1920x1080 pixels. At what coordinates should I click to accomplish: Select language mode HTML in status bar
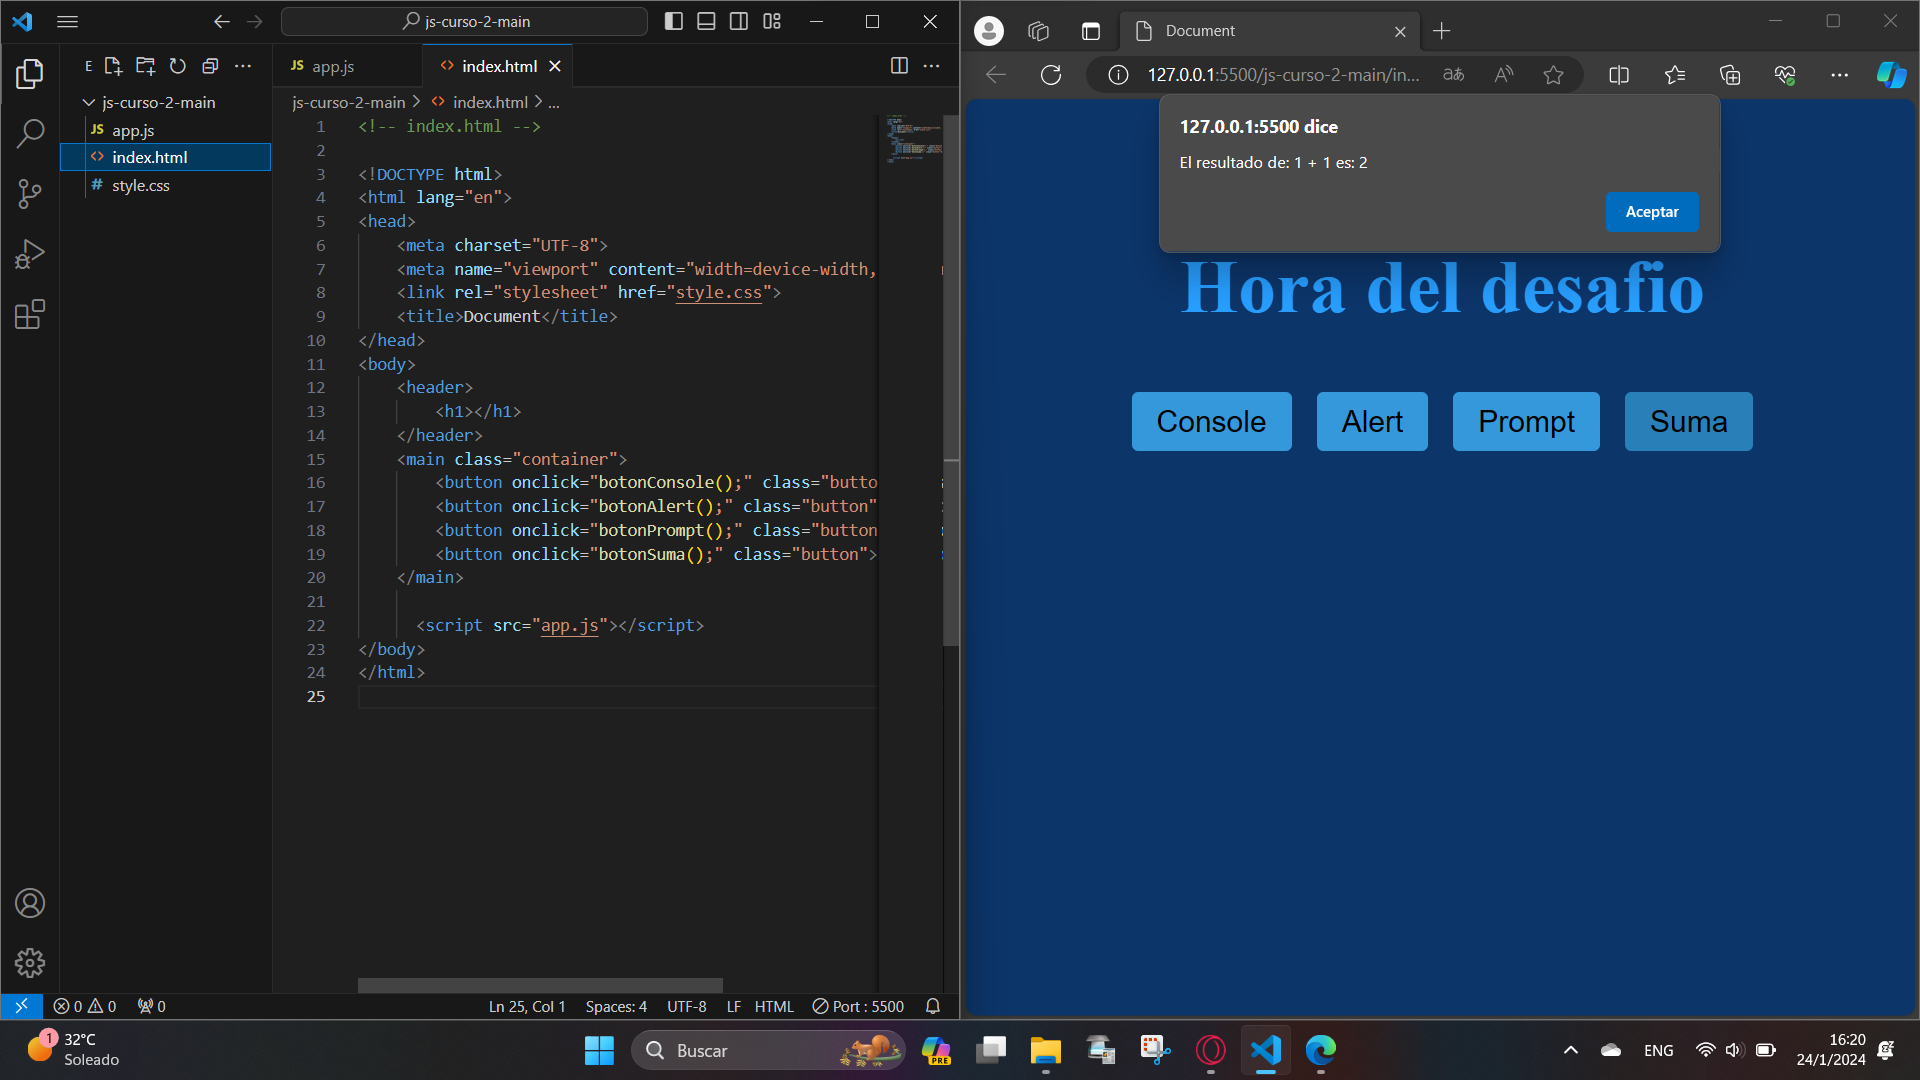click(x=774, y=1006)
